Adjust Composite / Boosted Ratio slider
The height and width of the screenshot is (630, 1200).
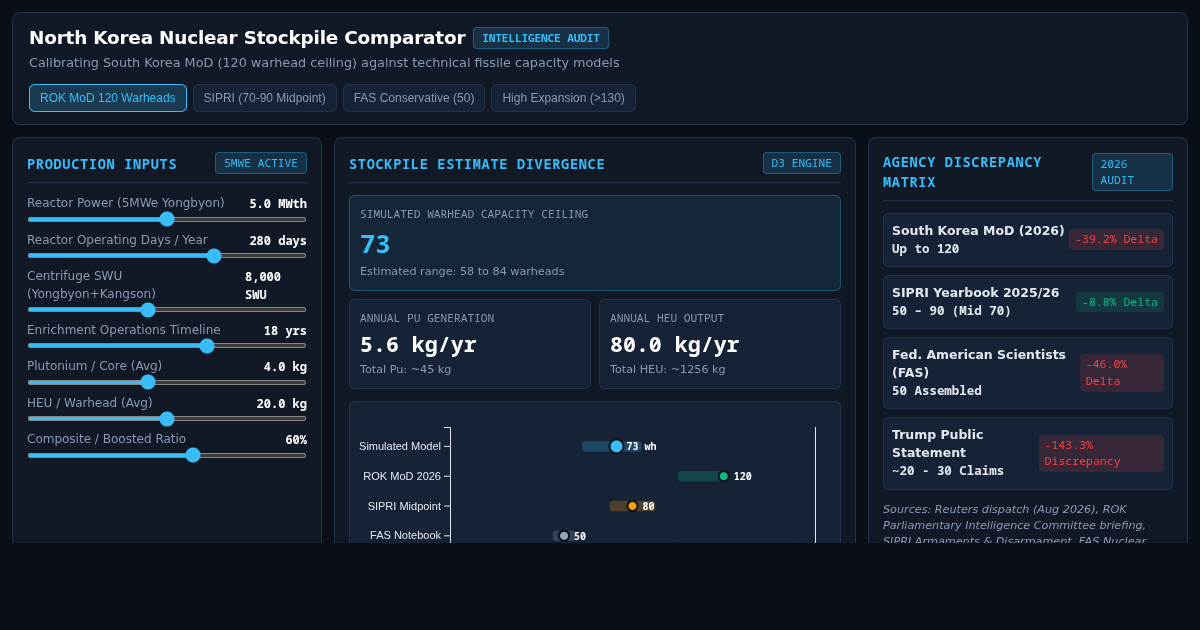click(x=167, y=455)
